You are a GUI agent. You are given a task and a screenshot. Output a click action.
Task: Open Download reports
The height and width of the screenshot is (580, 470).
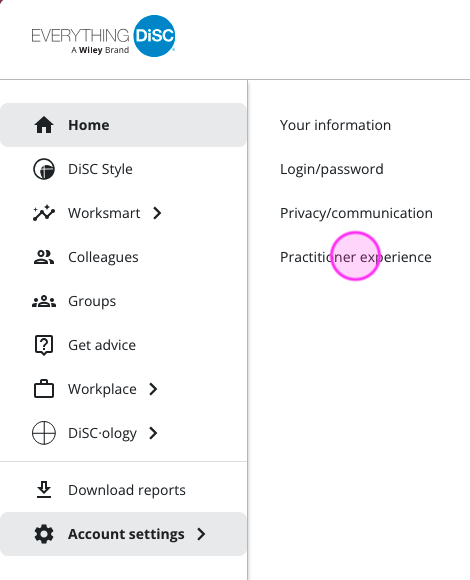[x=127, y=490]
